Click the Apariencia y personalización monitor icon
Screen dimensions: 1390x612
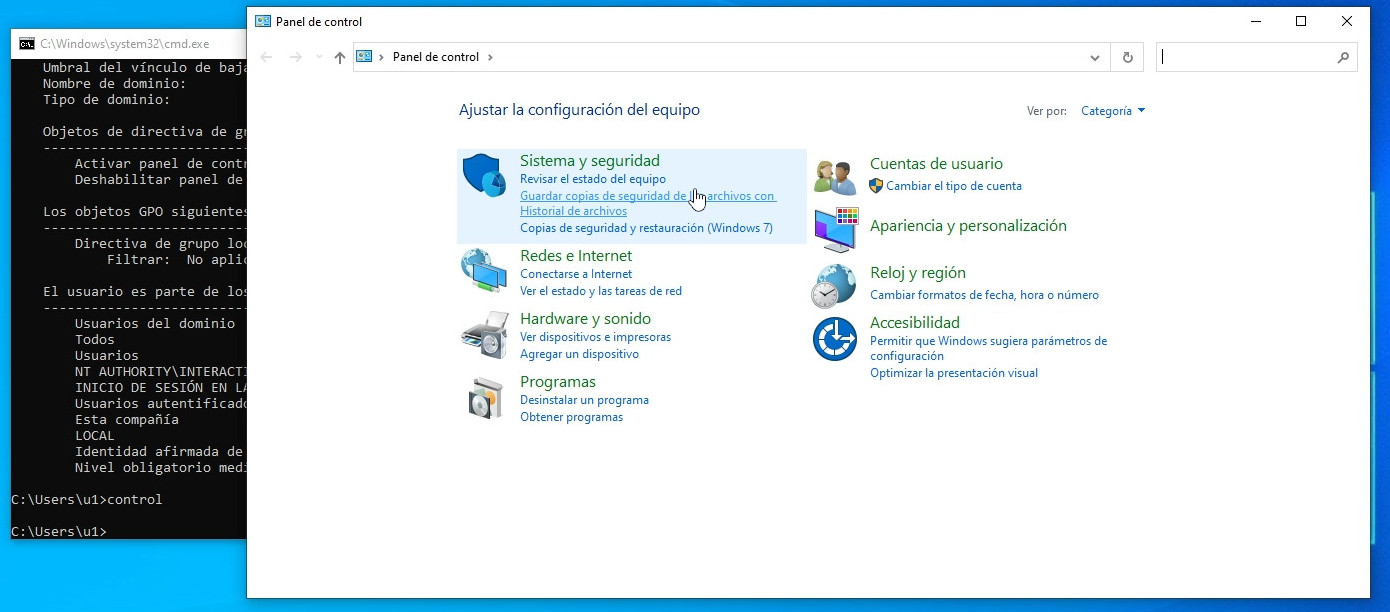point(835,230)
